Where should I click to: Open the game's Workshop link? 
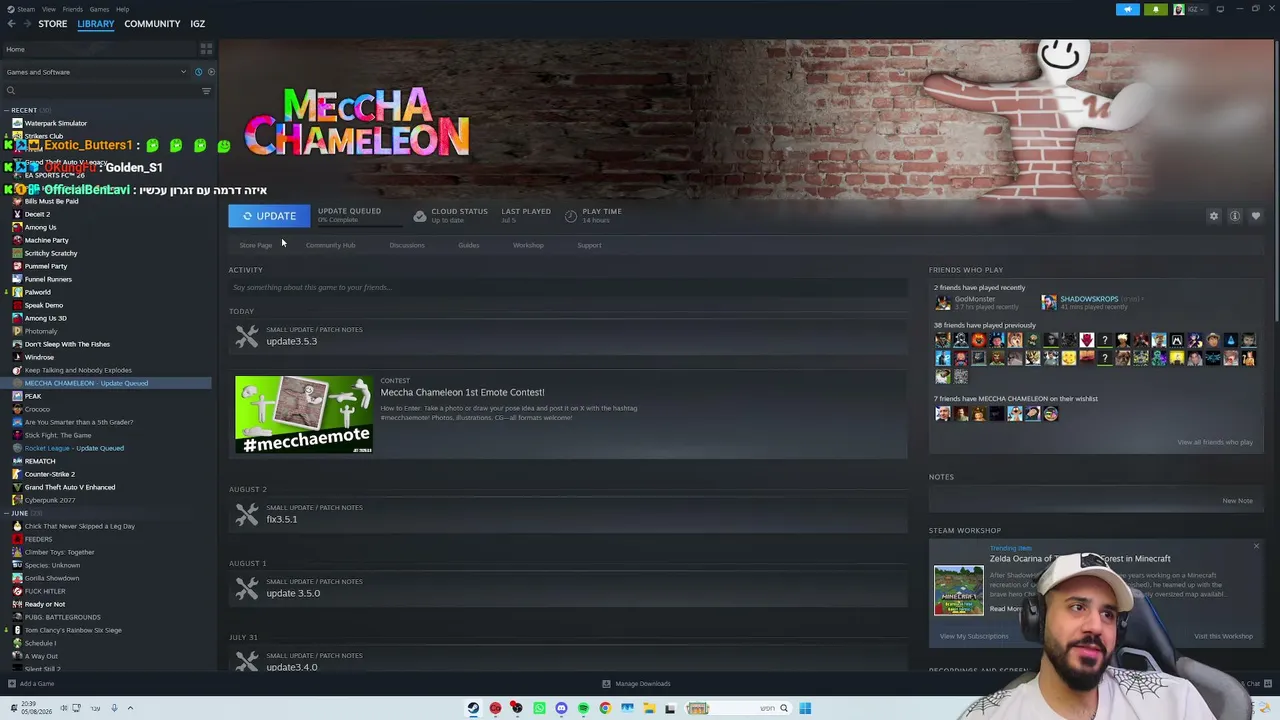528,245
